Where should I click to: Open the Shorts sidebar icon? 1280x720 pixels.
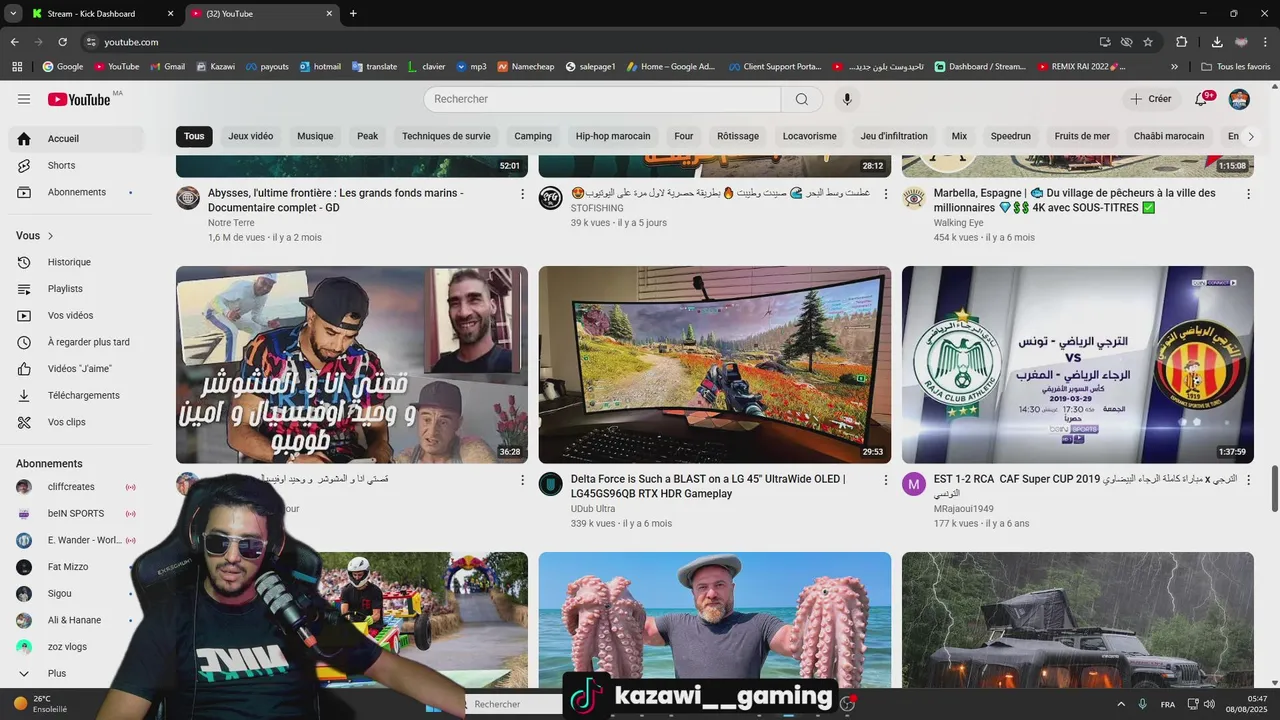click(x=24, y=165)
